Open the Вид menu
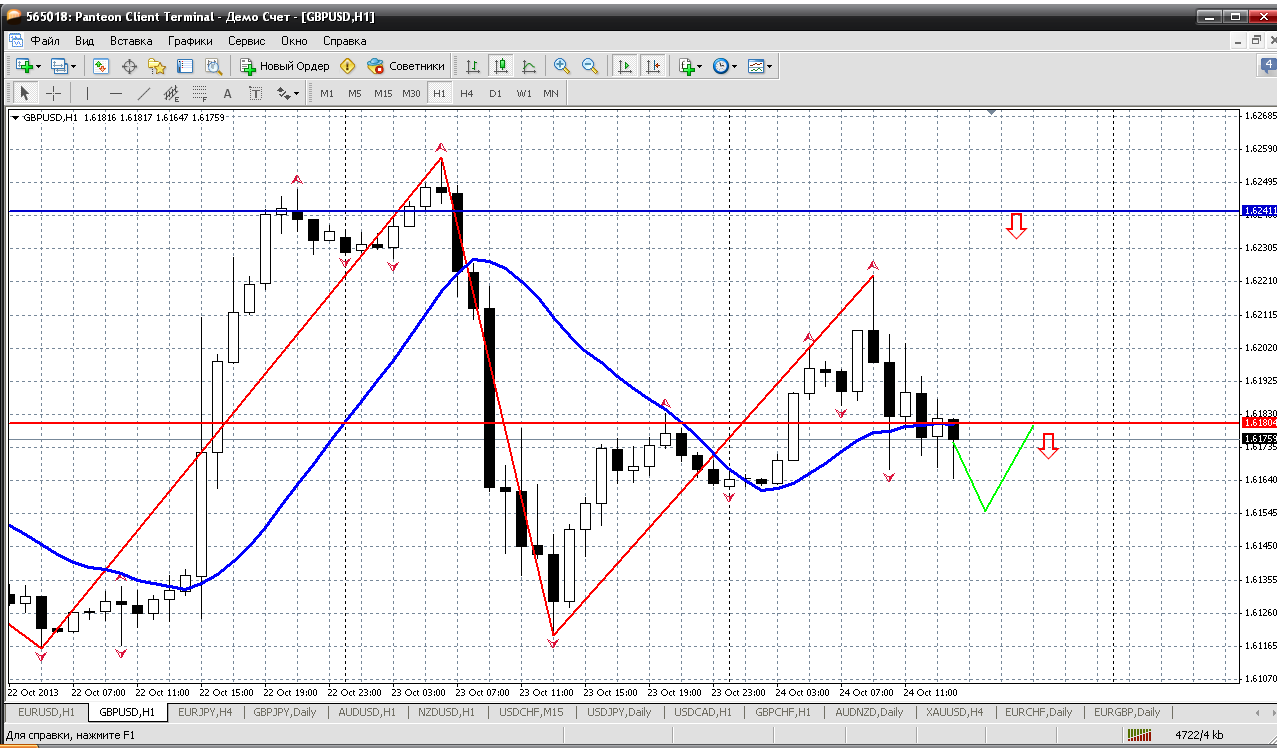 (85, 41)
